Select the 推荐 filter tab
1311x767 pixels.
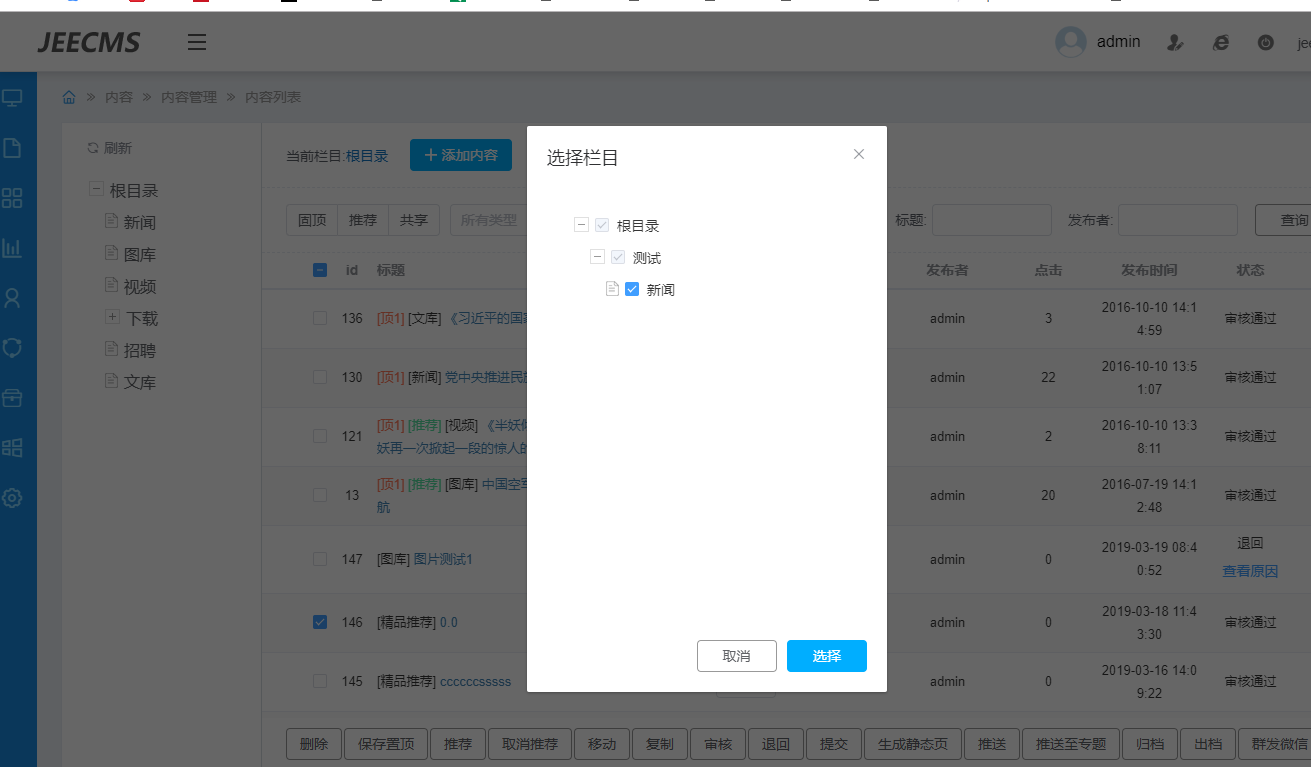[363, 220]
